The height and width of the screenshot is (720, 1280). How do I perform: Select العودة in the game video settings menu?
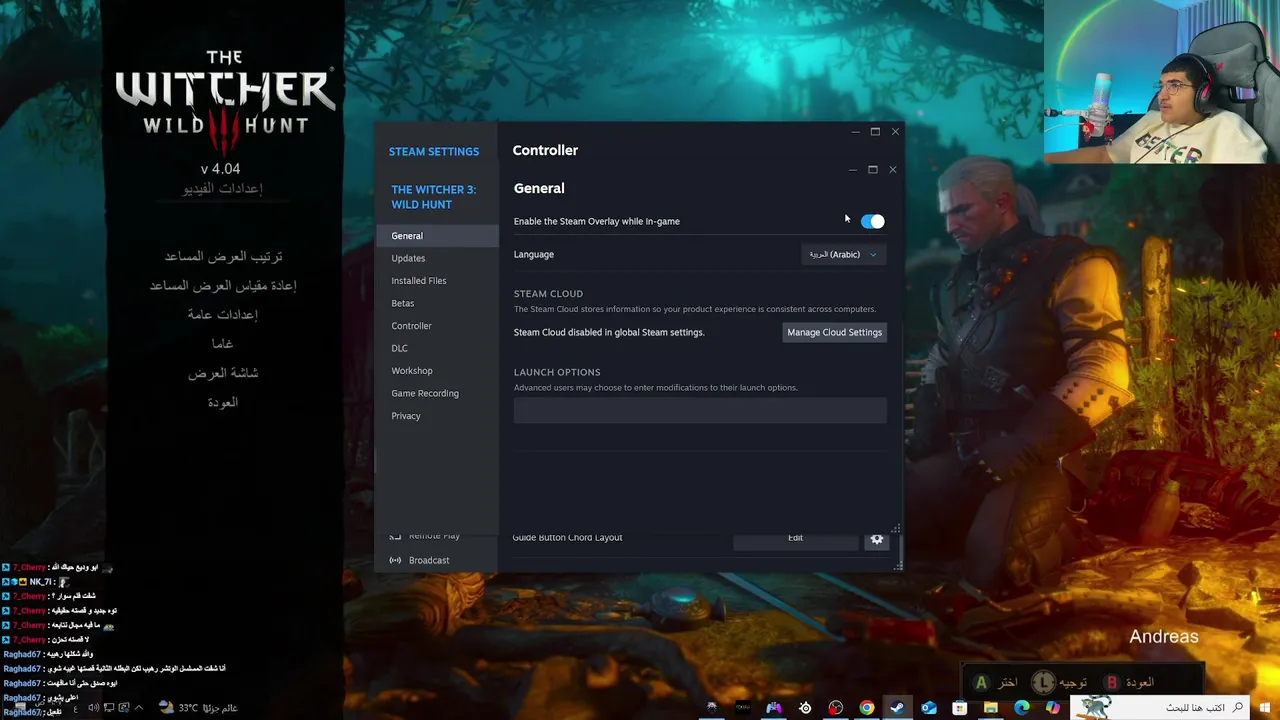pos(222,402)
